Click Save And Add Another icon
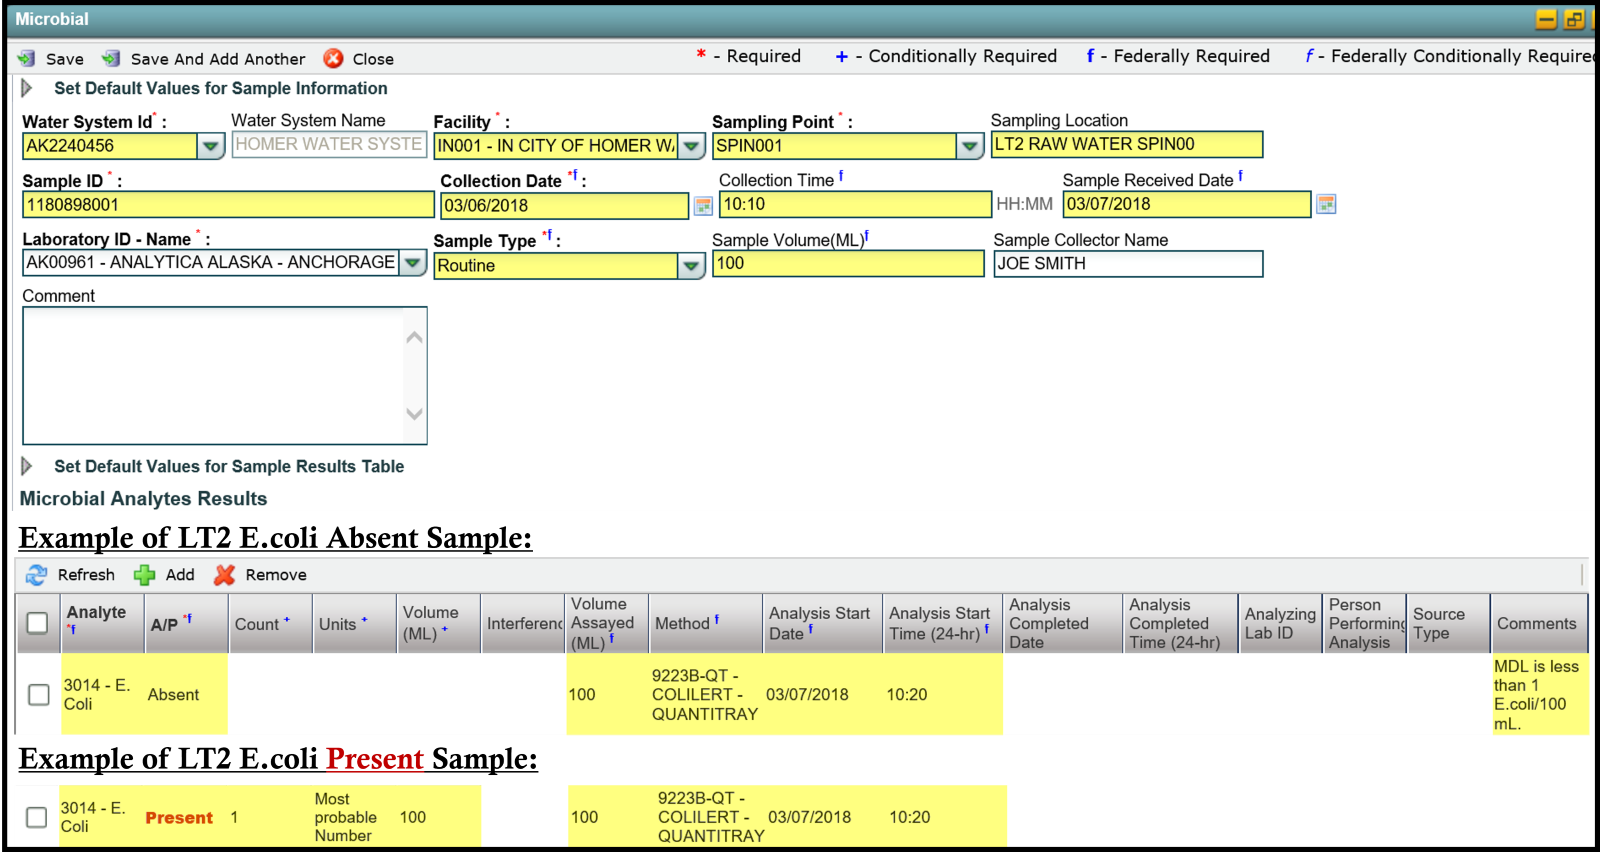This screenshot has height=852, width=1600. [x=111, y=59]
